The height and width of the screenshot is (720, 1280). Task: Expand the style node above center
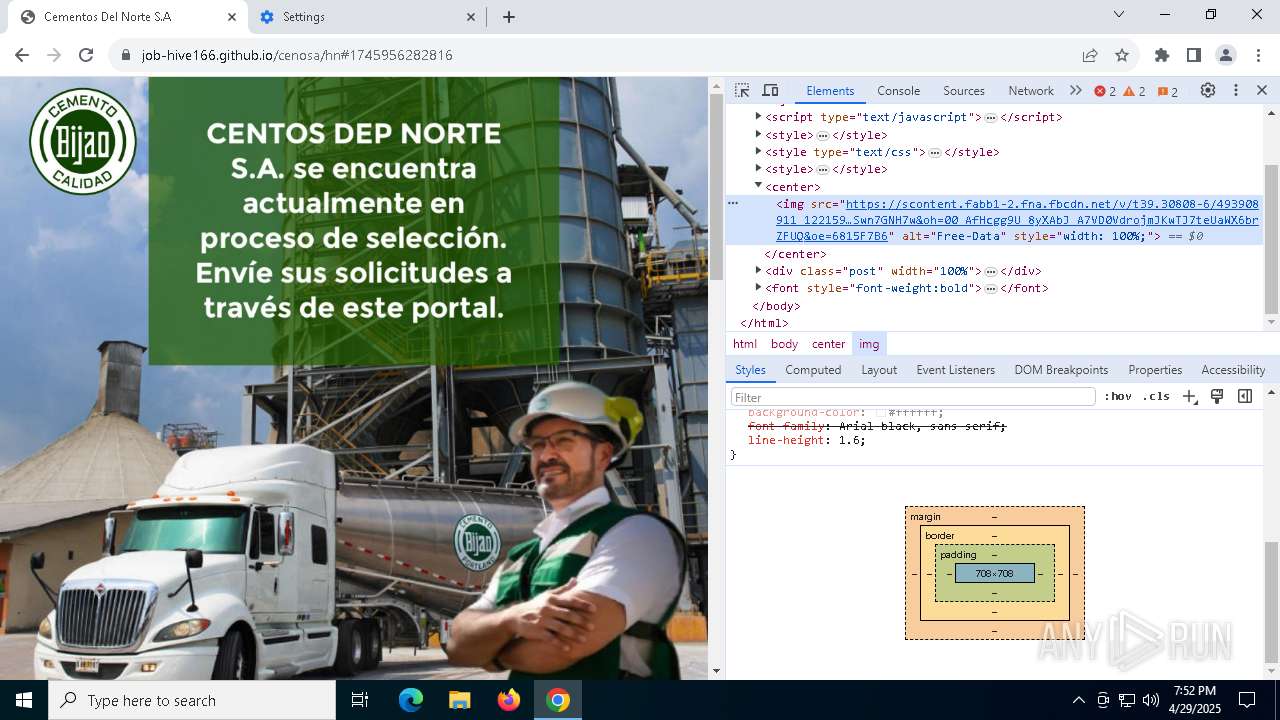pyautogui.click(x=759, y=169)
